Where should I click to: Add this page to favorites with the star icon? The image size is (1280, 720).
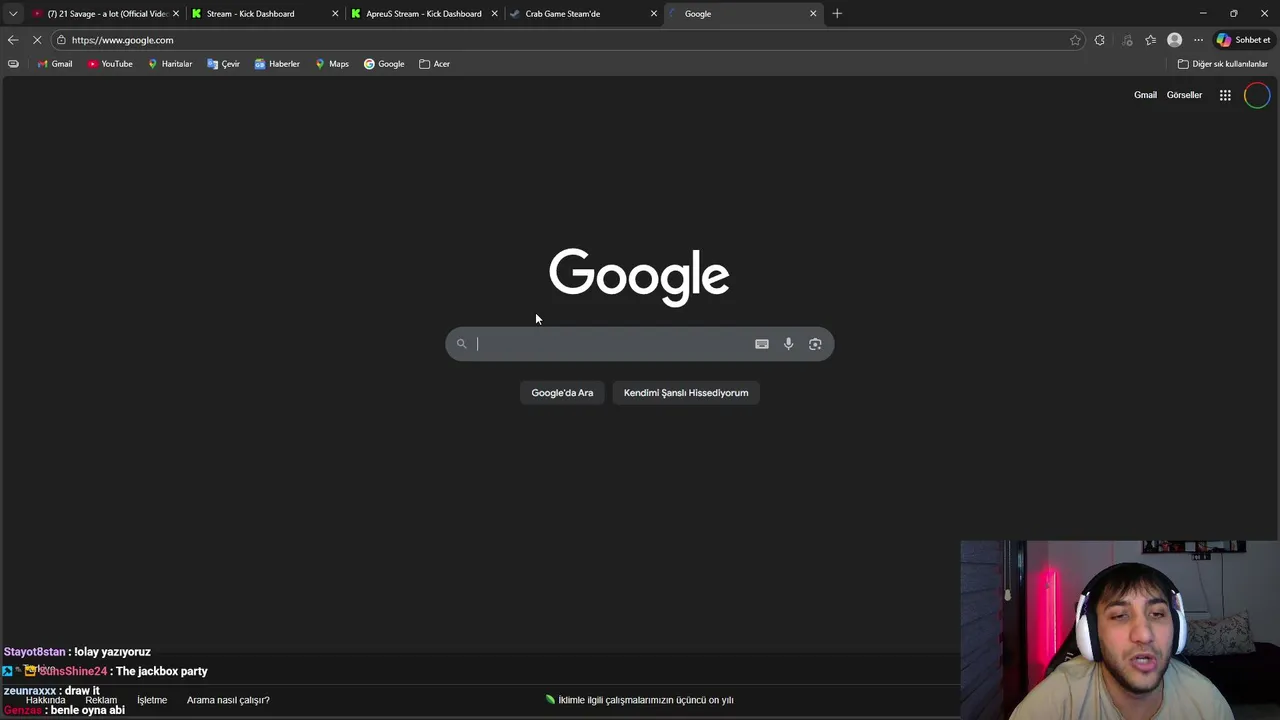tap(1075, 40)
